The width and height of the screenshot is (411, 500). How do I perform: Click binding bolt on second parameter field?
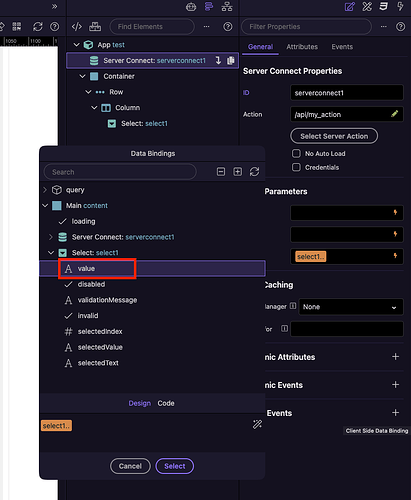(x=395, y=234)
